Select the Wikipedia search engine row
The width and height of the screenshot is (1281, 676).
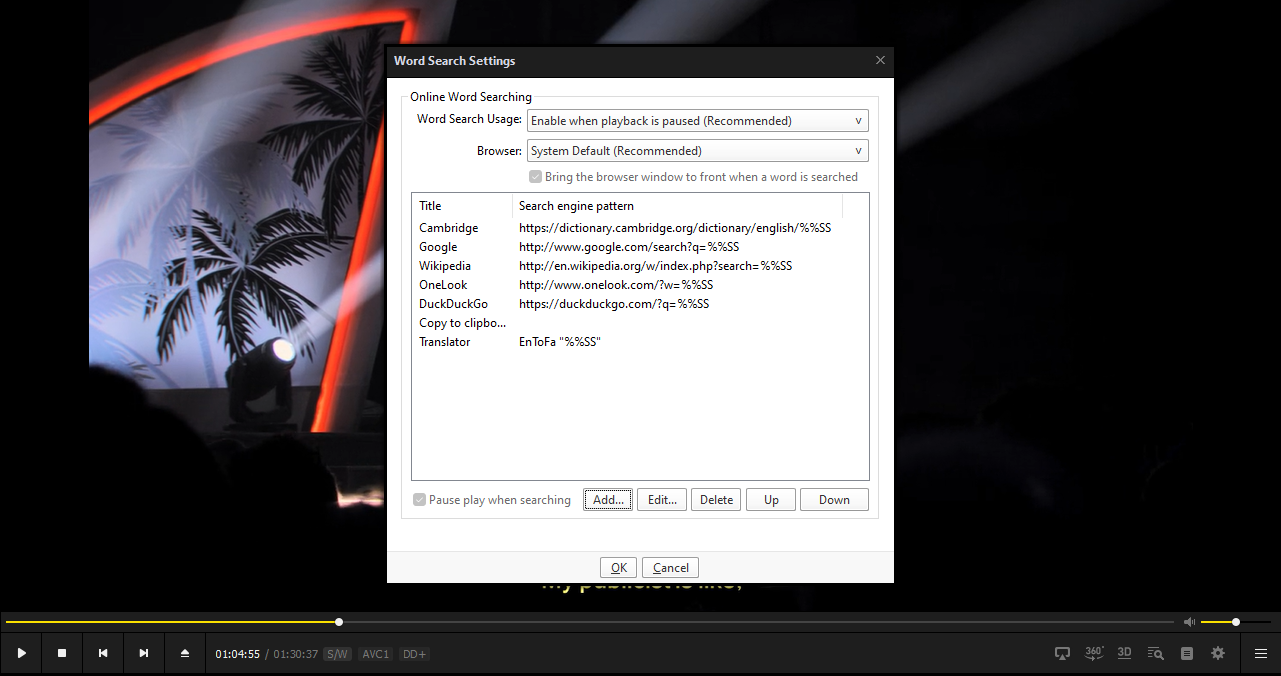point(640,266)
